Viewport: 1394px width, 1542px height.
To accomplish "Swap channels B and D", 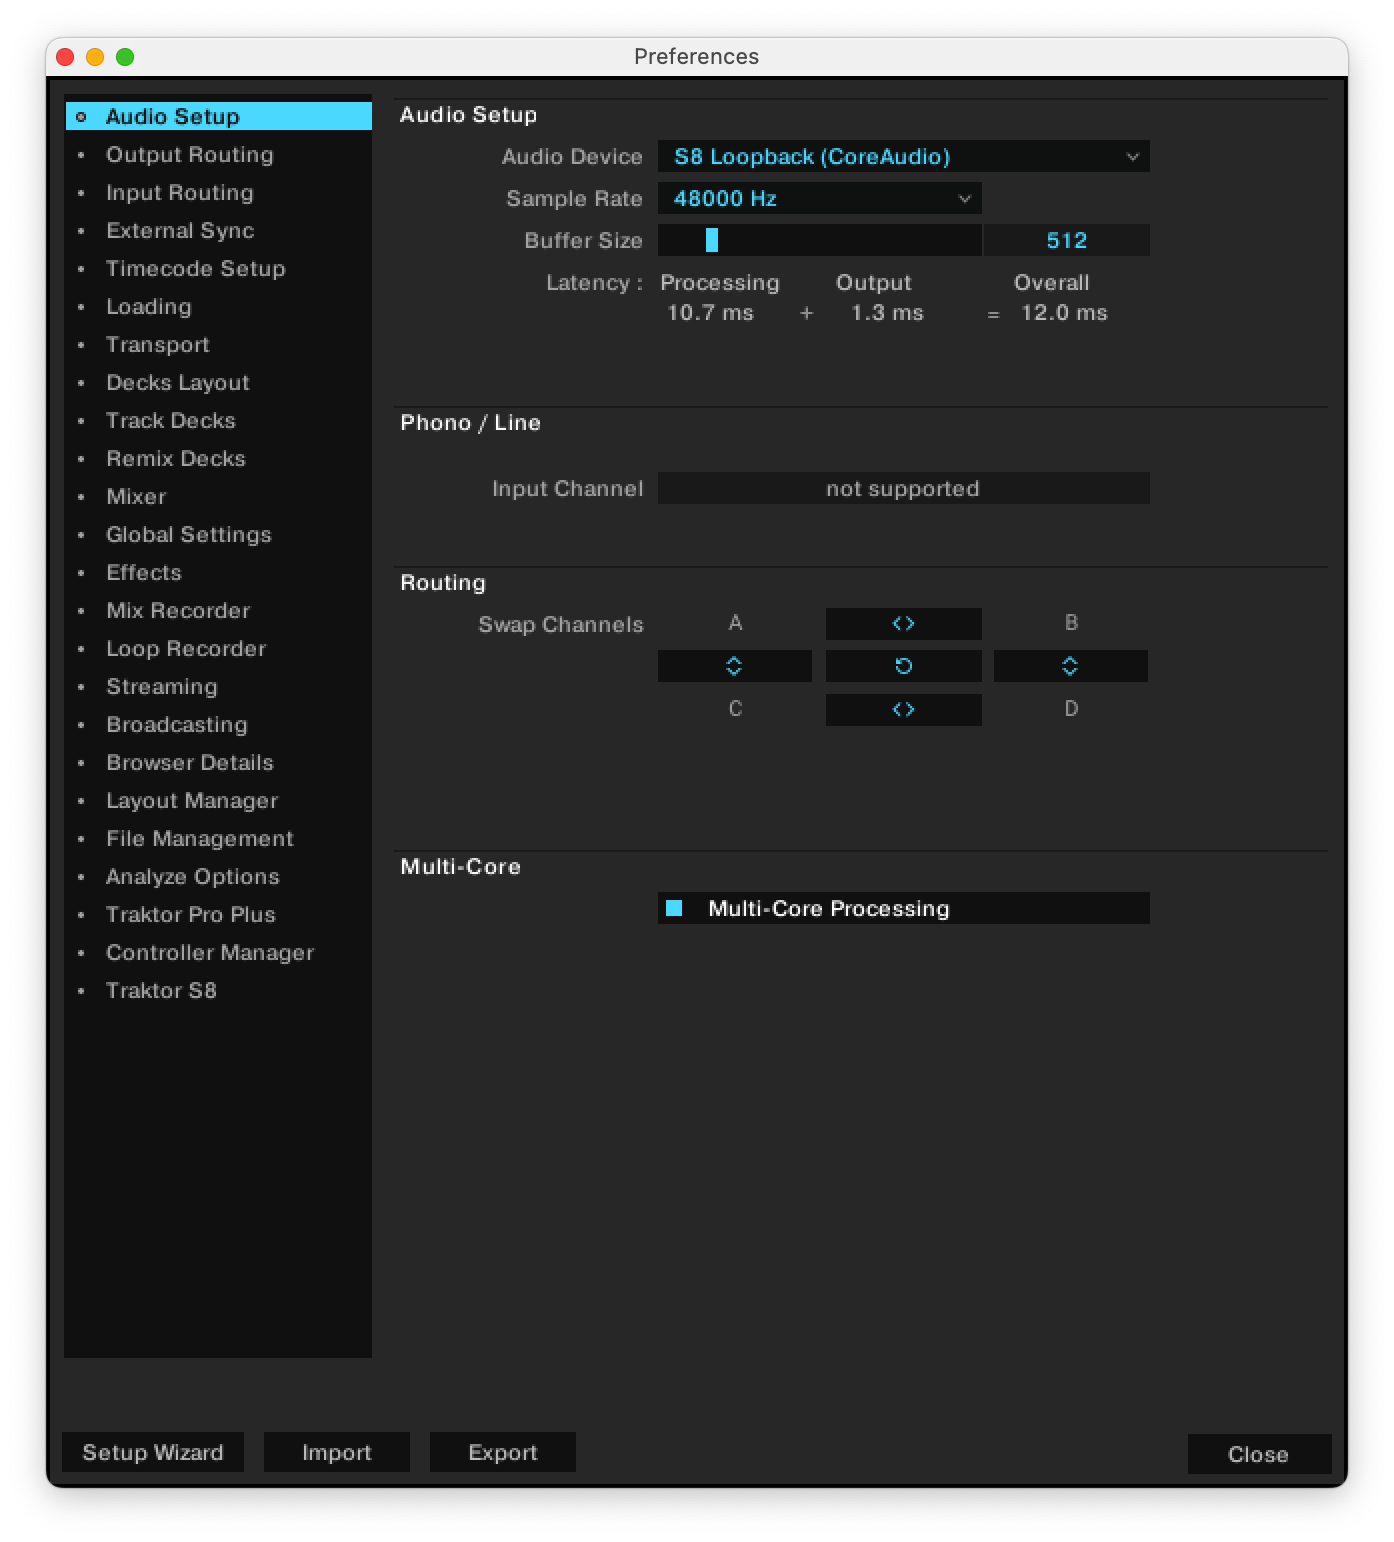I will [1070, 666].
